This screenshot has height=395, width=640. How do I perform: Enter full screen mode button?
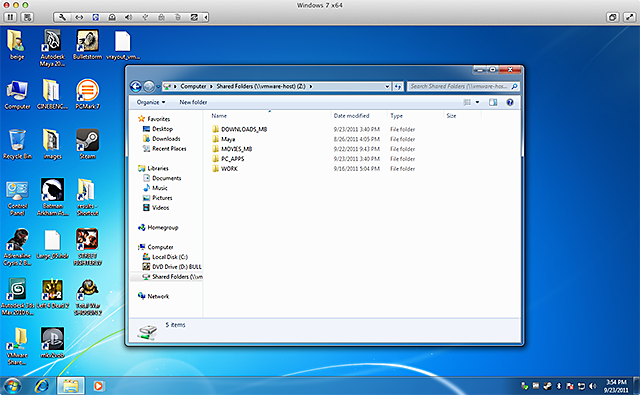tap(629, 17)
